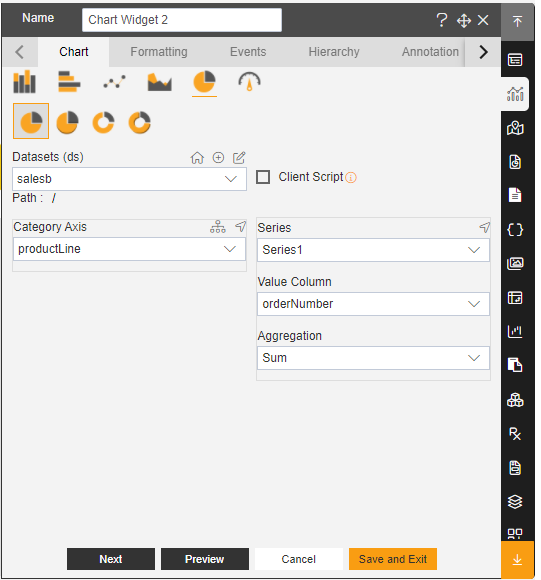Screen dimensions: 541x580
Task: Open the map widget icon in sidebar
Action: tap(515, 128)
